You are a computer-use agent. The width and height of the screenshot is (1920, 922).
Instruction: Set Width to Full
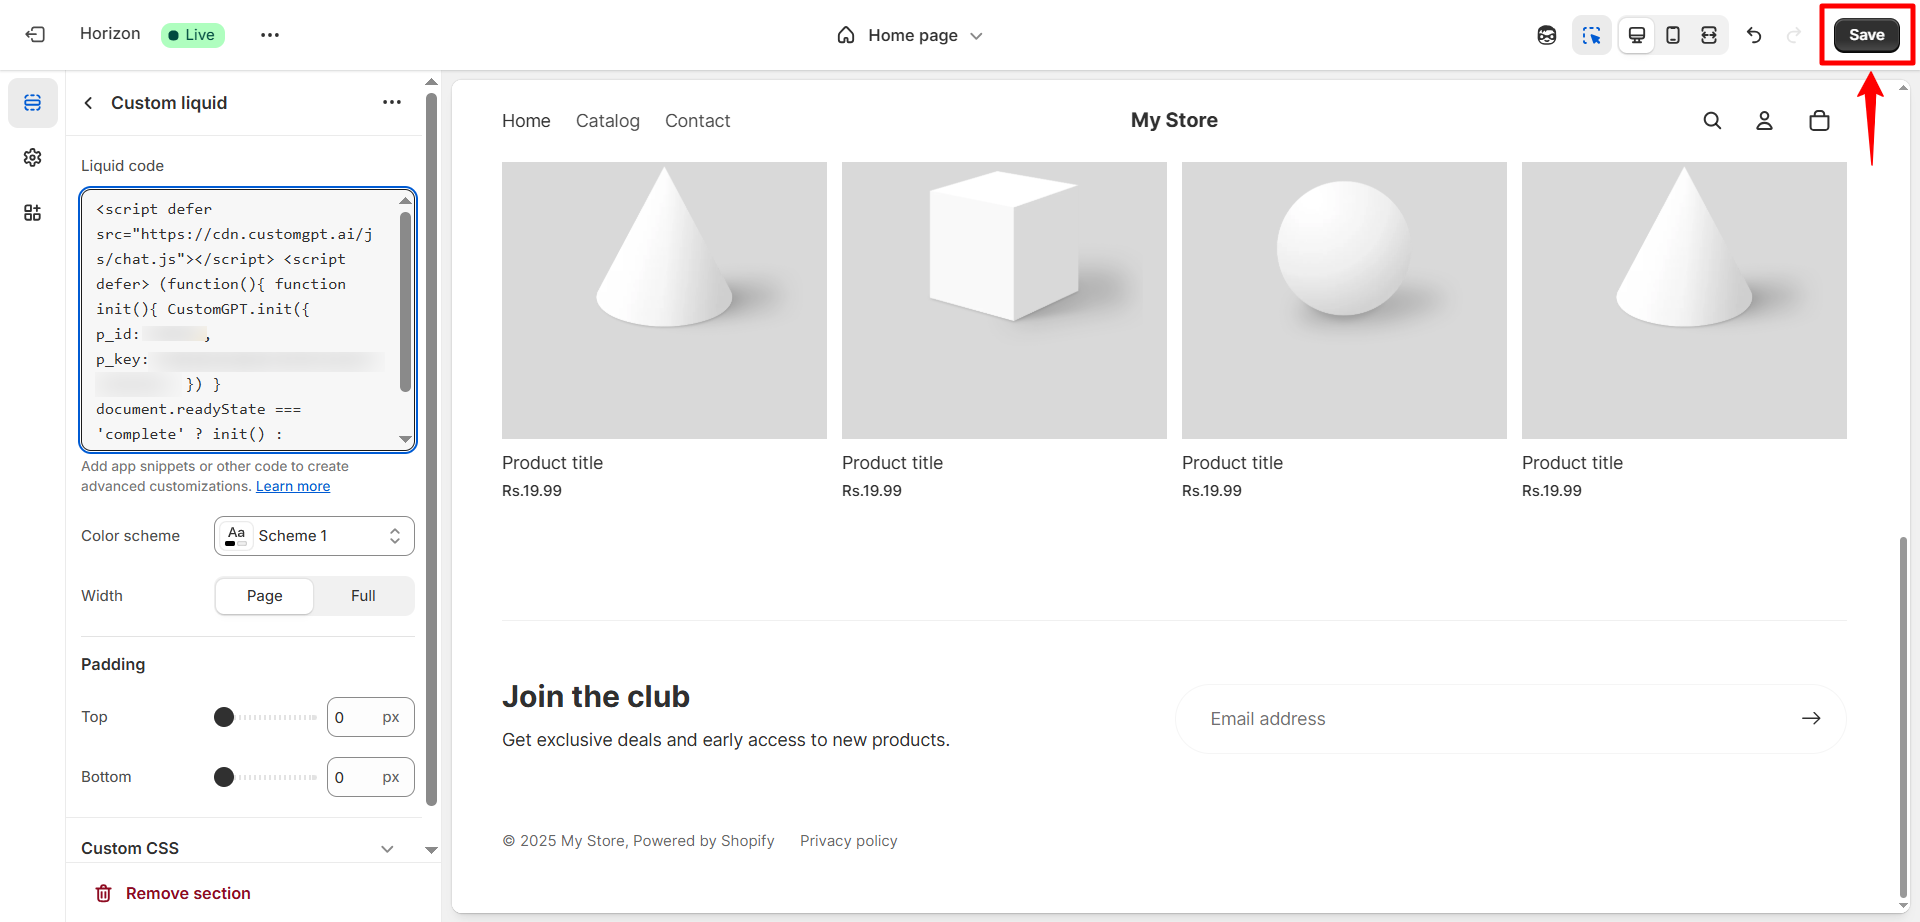tap(363, 596)
